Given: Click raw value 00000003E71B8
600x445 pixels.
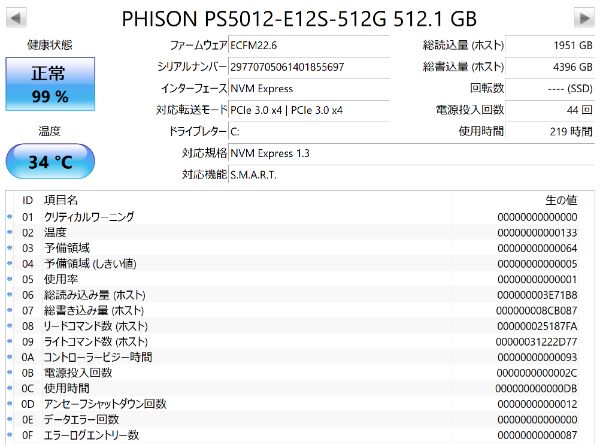Looking at the screenshot, I should 537,295.
